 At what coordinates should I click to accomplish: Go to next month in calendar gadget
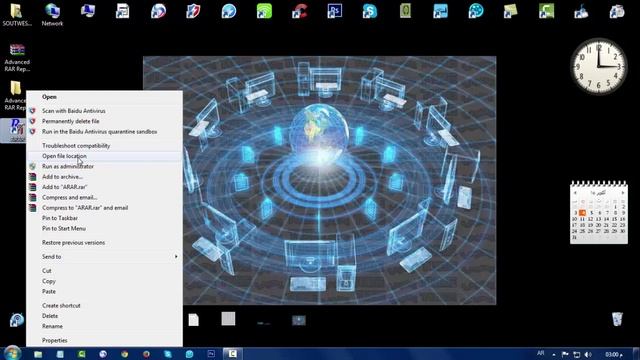tap(623, 193)
